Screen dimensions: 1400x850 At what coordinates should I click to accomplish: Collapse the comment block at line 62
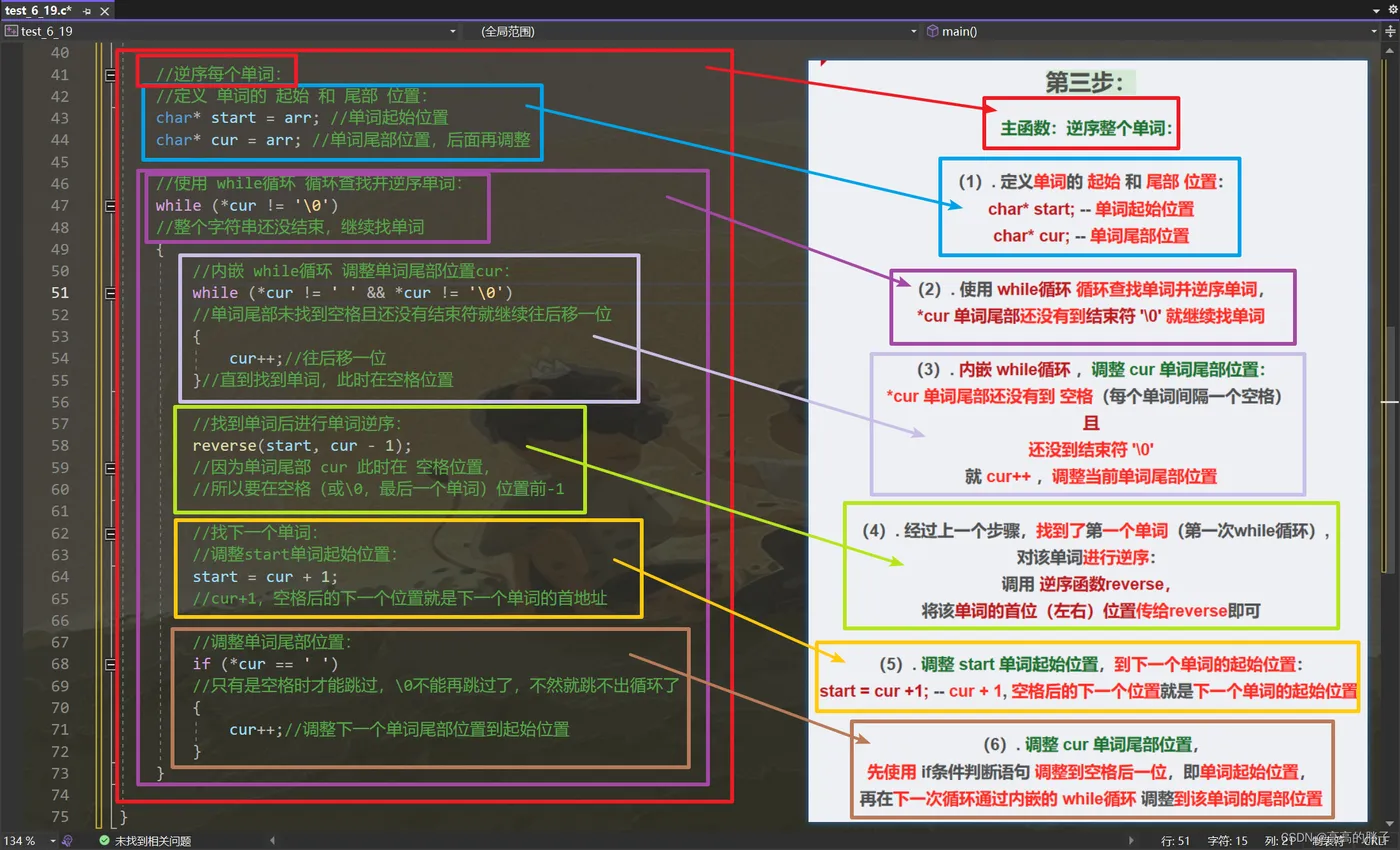pos(110,533)
